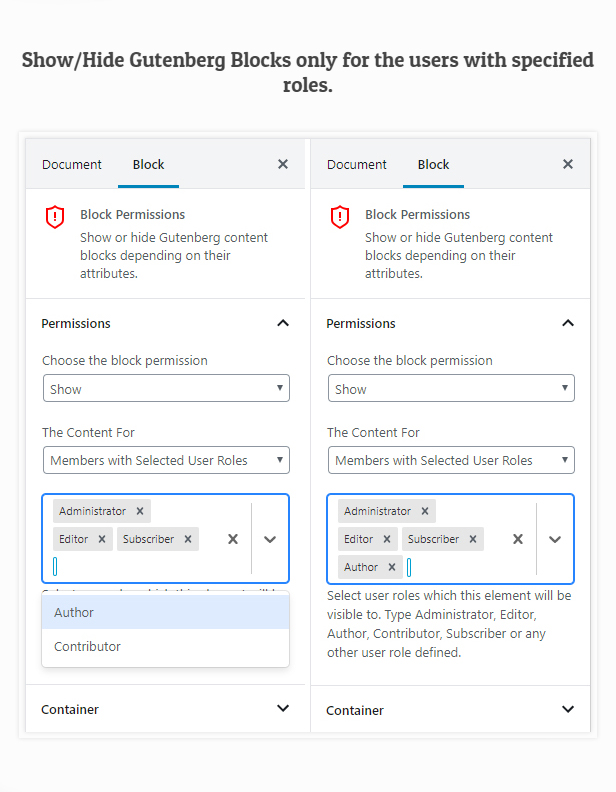Remove Editor tag in left panel
The image size is (616, 792).
[x=101, y=539]
